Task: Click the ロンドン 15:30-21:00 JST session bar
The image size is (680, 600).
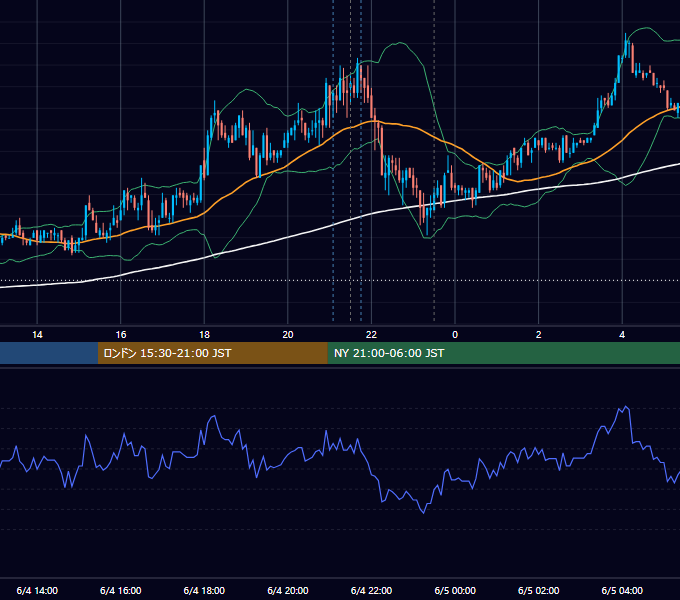Action: pos(212,353)
